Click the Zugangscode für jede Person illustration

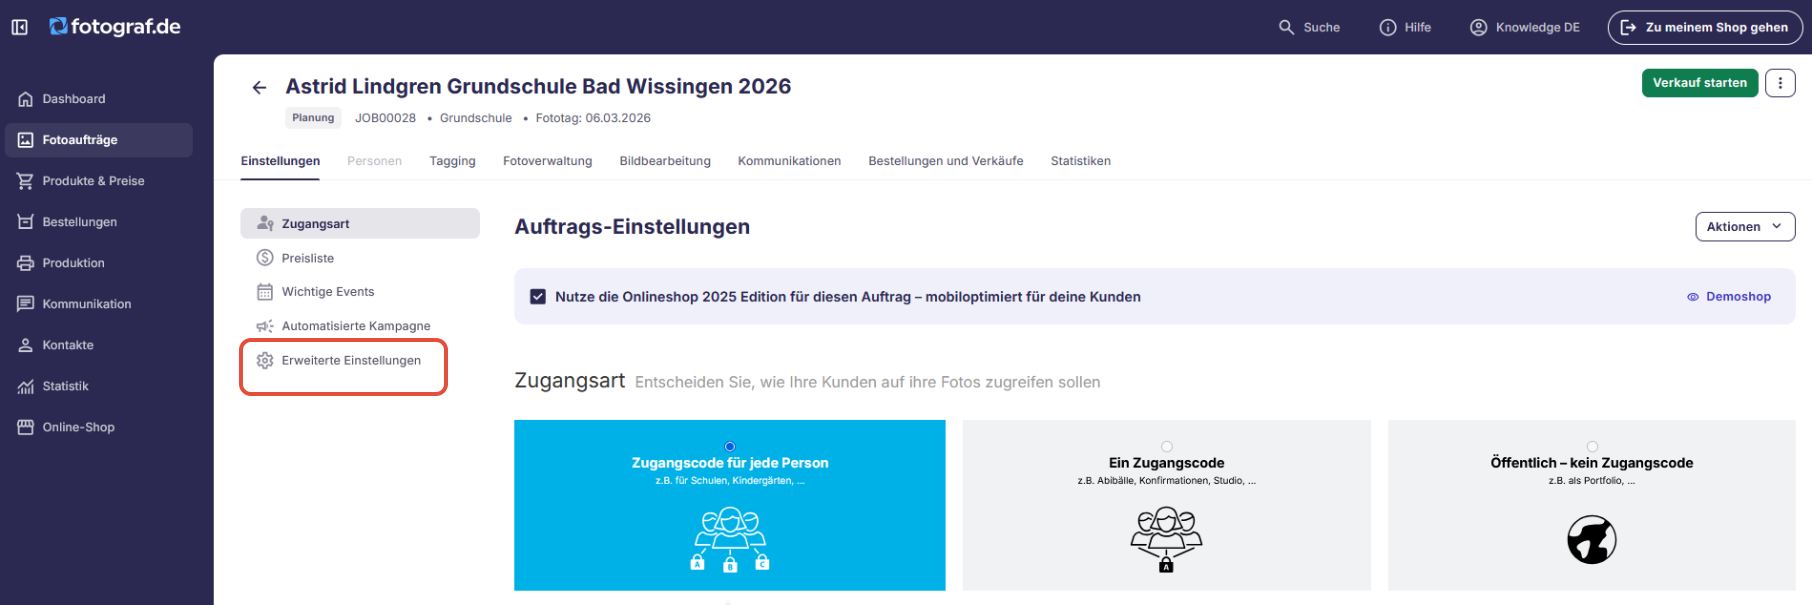pyautogui.click(x=730, y=540)
